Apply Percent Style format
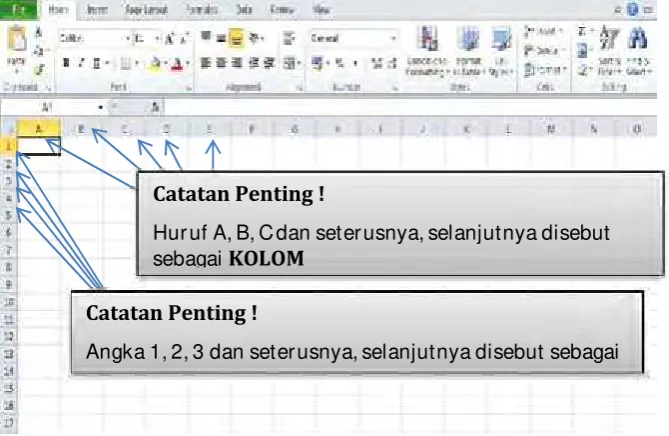The width and height of the screenshot is (669, 436). click(340, 64)
